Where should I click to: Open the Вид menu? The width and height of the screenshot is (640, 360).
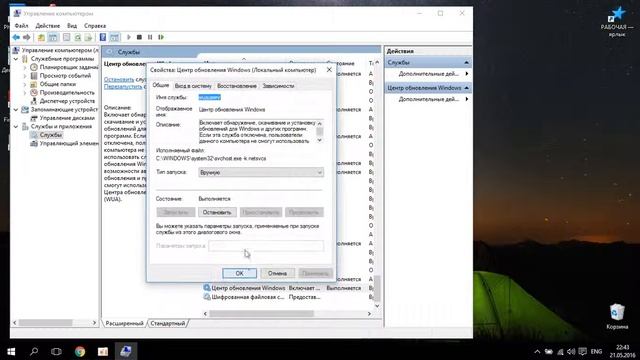pos(72,26)
